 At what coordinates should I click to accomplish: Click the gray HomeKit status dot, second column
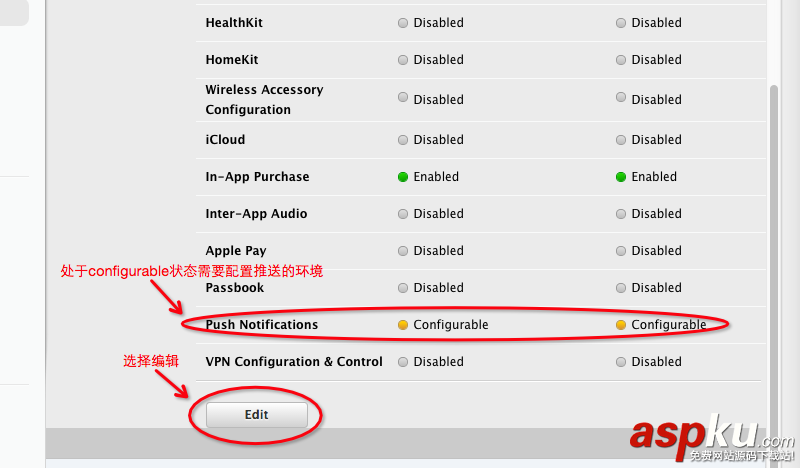(621, 60)
